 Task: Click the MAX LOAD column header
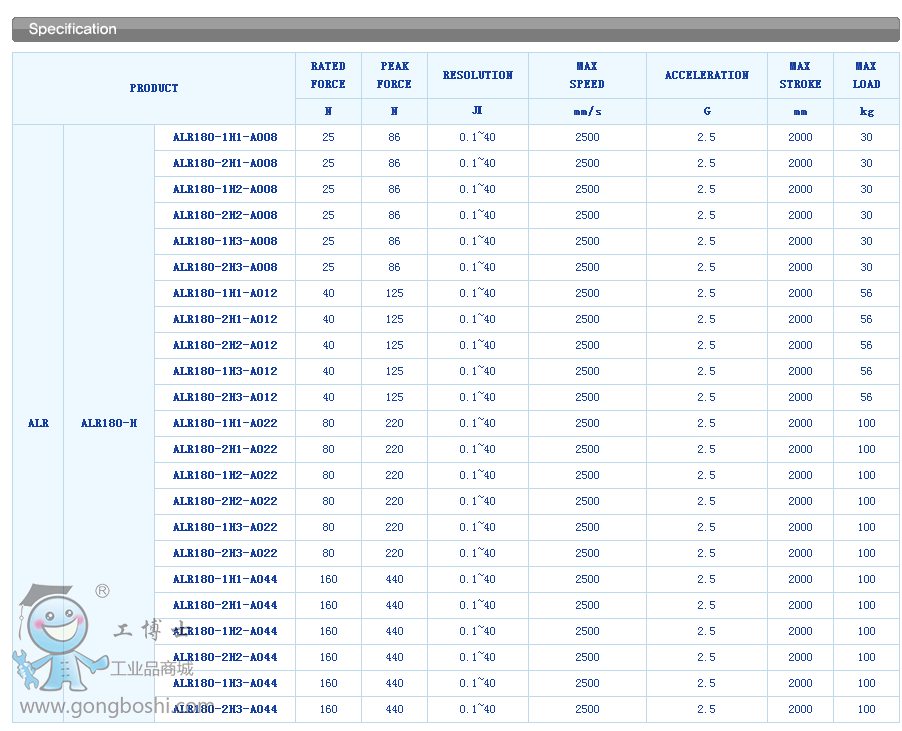click(866, 75)
